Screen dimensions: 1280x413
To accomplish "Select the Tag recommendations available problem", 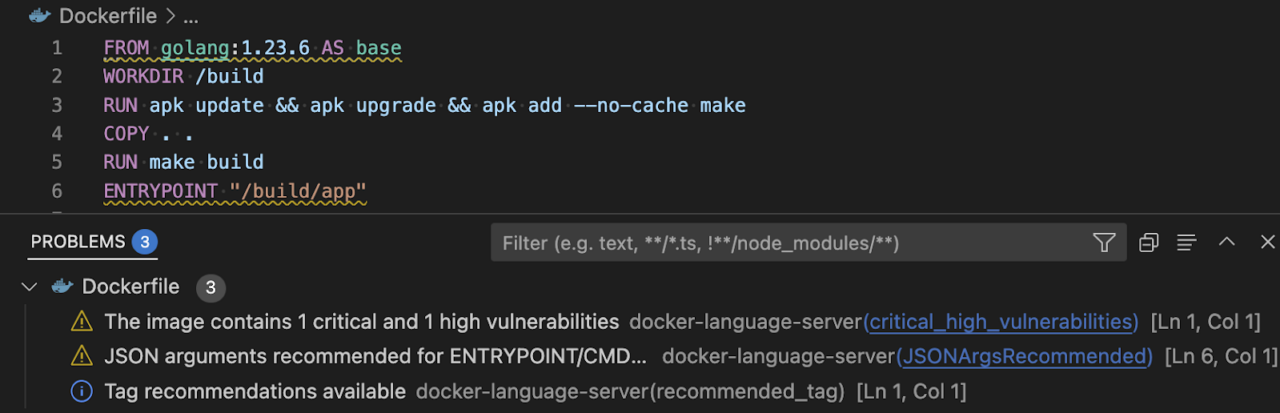I will point(255,392).
